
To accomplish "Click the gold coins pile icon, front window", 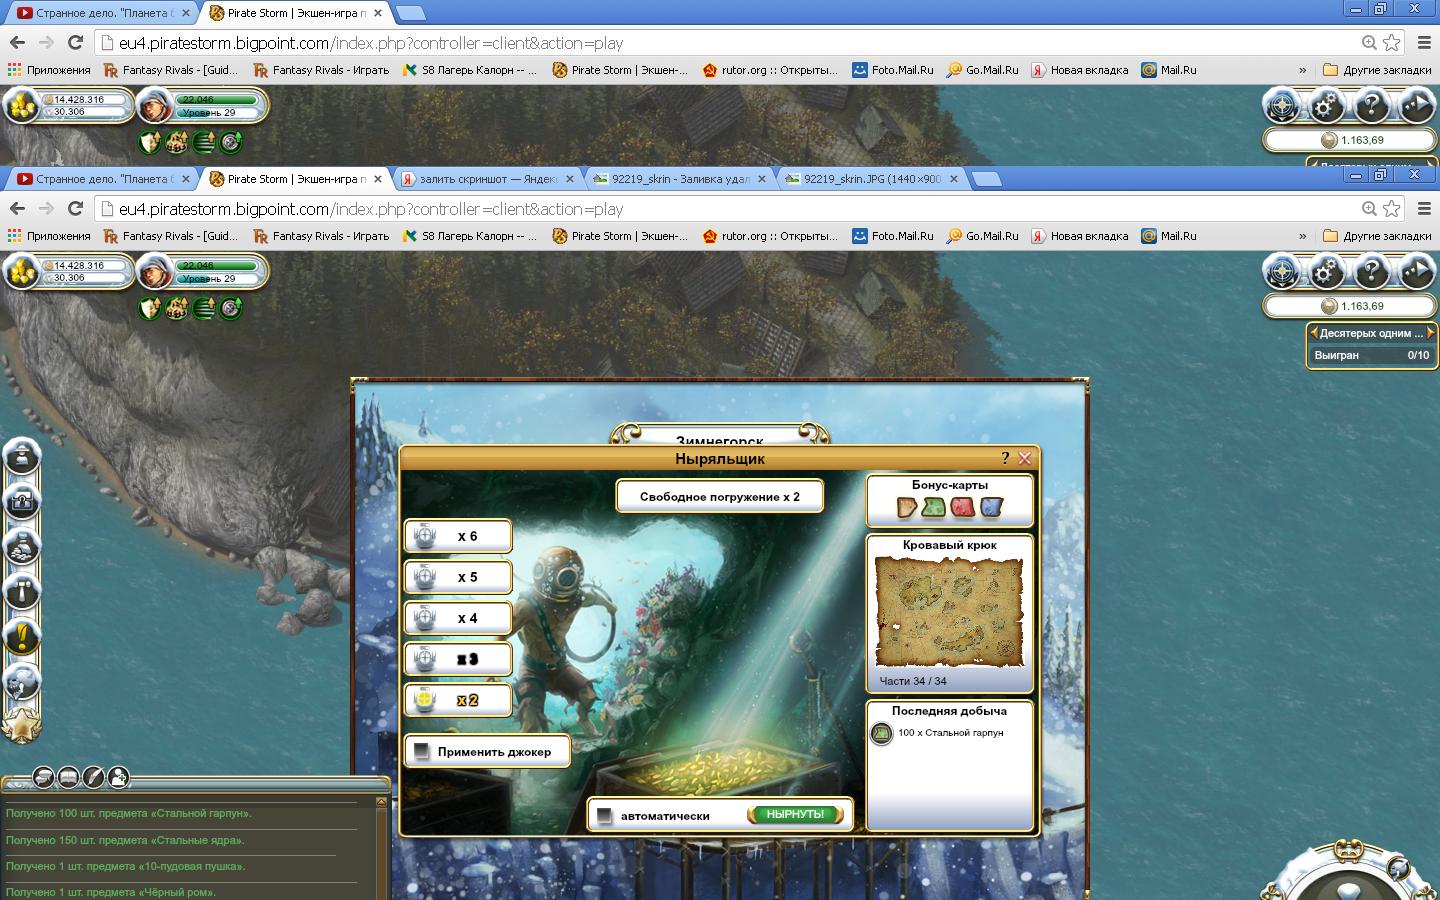I will [x=21, y=272].
